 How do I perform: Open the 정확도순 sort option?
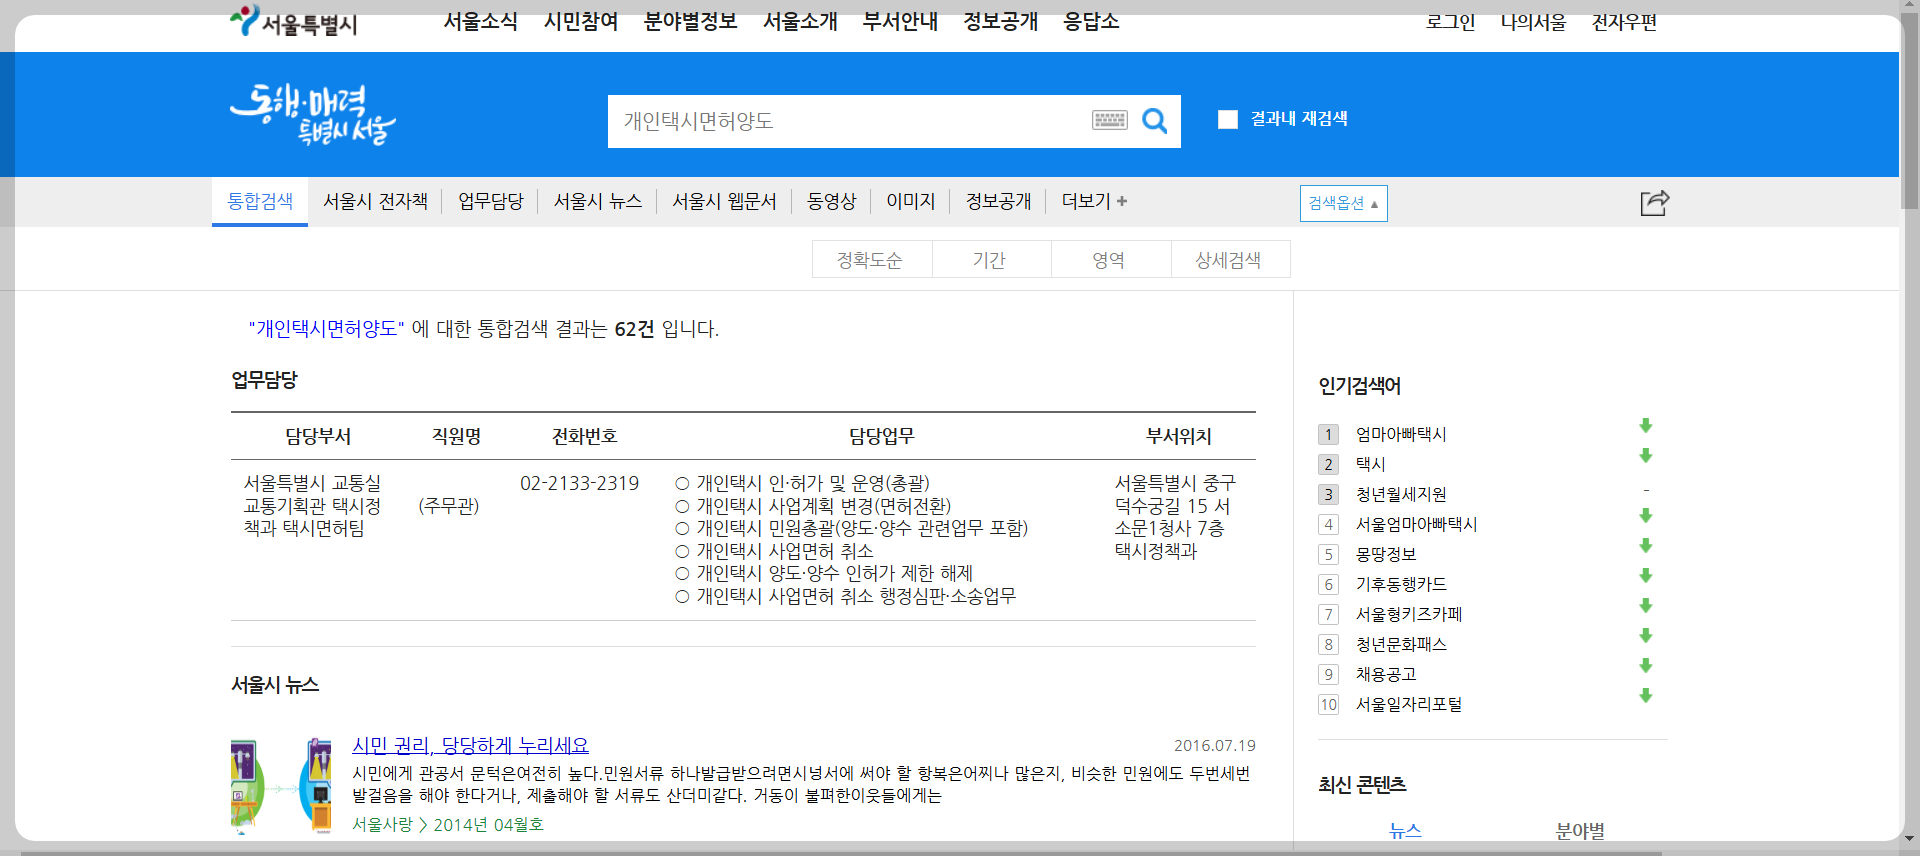click(x=871, y=260)
